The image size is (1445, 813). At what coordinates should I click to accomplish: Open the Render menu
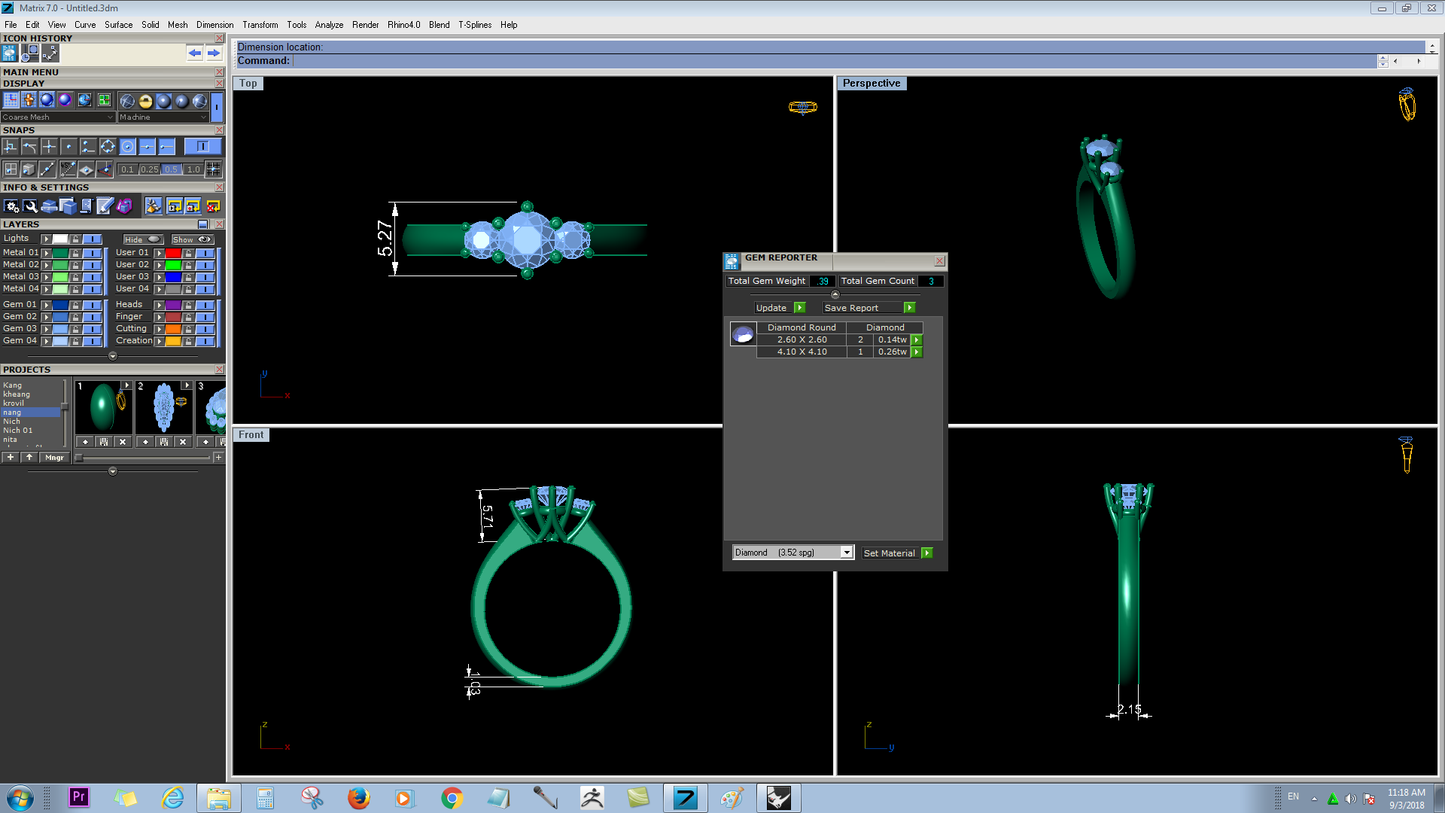coord(365,25)
